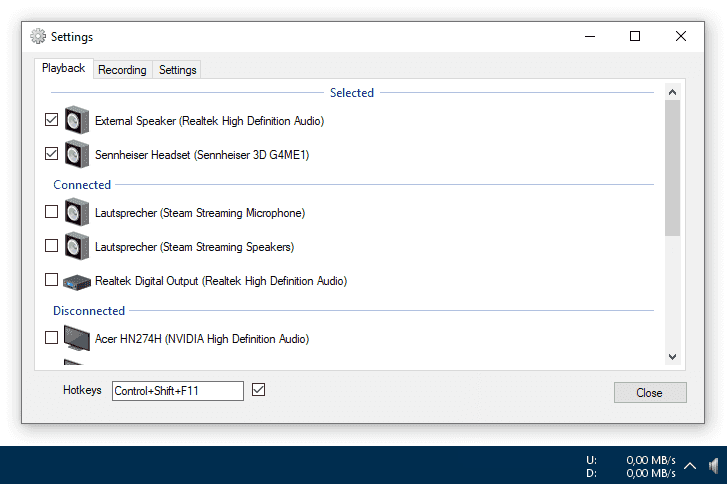Click the Selected group header

pos(352,93)
